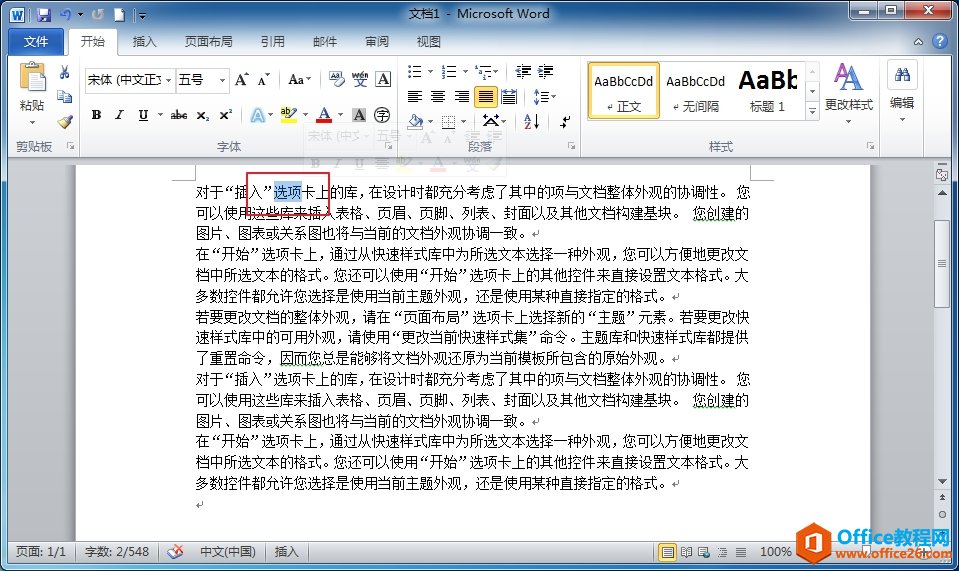The image size is (959, 571).
Task: Apply 标题 1 Heading style
Action: (x=768, y=90)
